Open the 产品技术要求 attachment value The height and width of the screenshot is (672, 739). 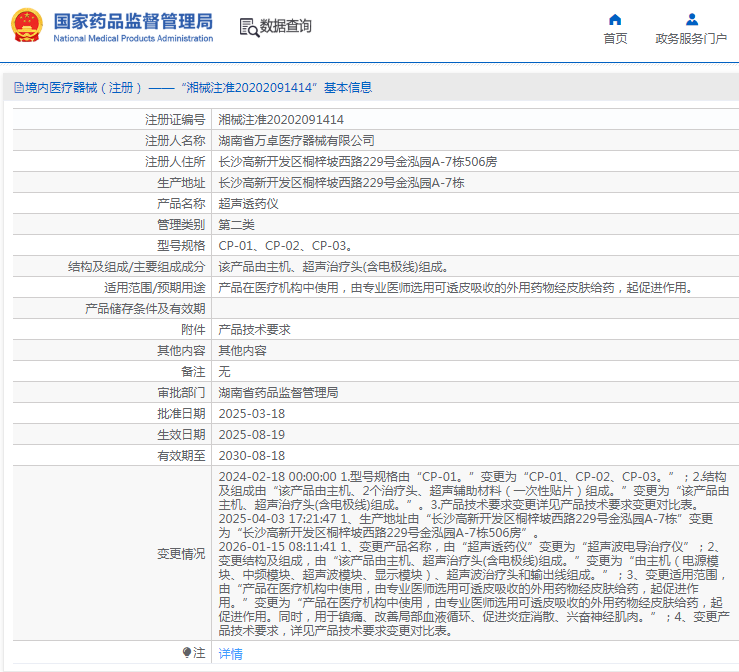coord(254,329)
